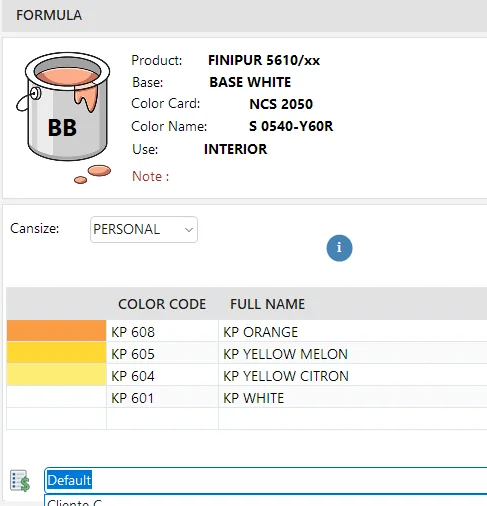Click the S 0540-Y60R color name
The width and height of the screenshot is (487, 506).
pos(291,126)
